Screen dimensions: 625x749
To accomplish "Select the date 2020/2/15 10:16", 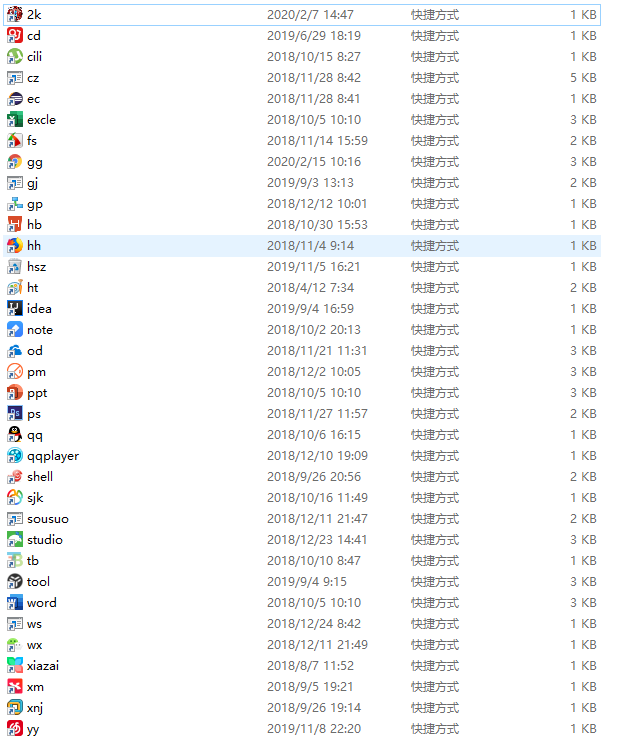I will click(314, 162).
